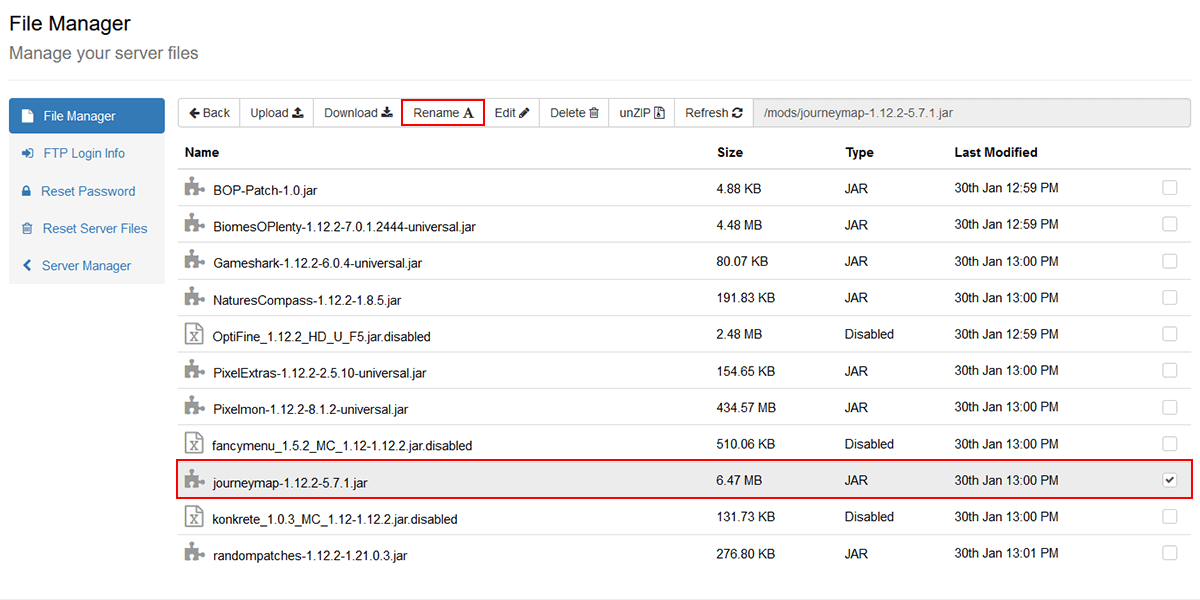Screen dimensions: 1200x600
Task: Click the Server Manager back chevron icon
Action: coord(27,266)
